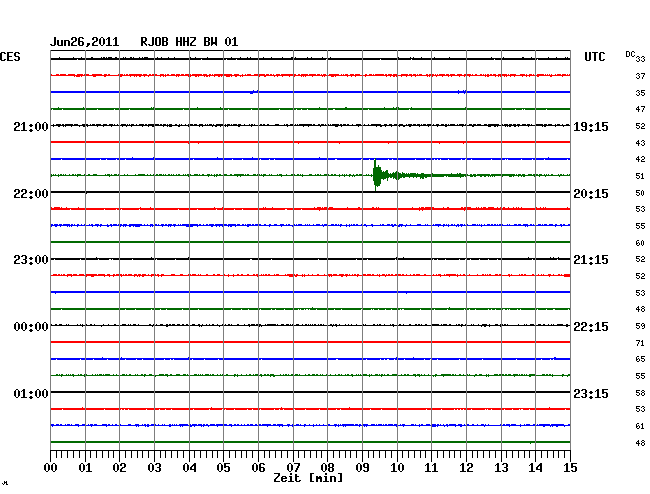Click the Zeit [min] axis title
The image size is (650, 494).
(308, 478)
